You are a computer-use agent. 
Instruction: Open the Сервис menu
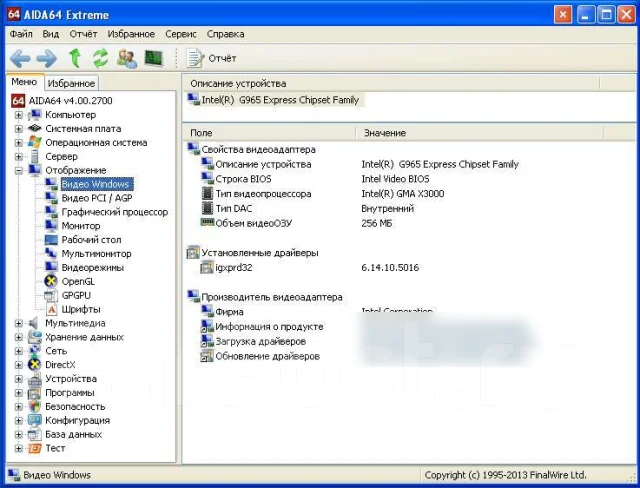tap(181, 34)
